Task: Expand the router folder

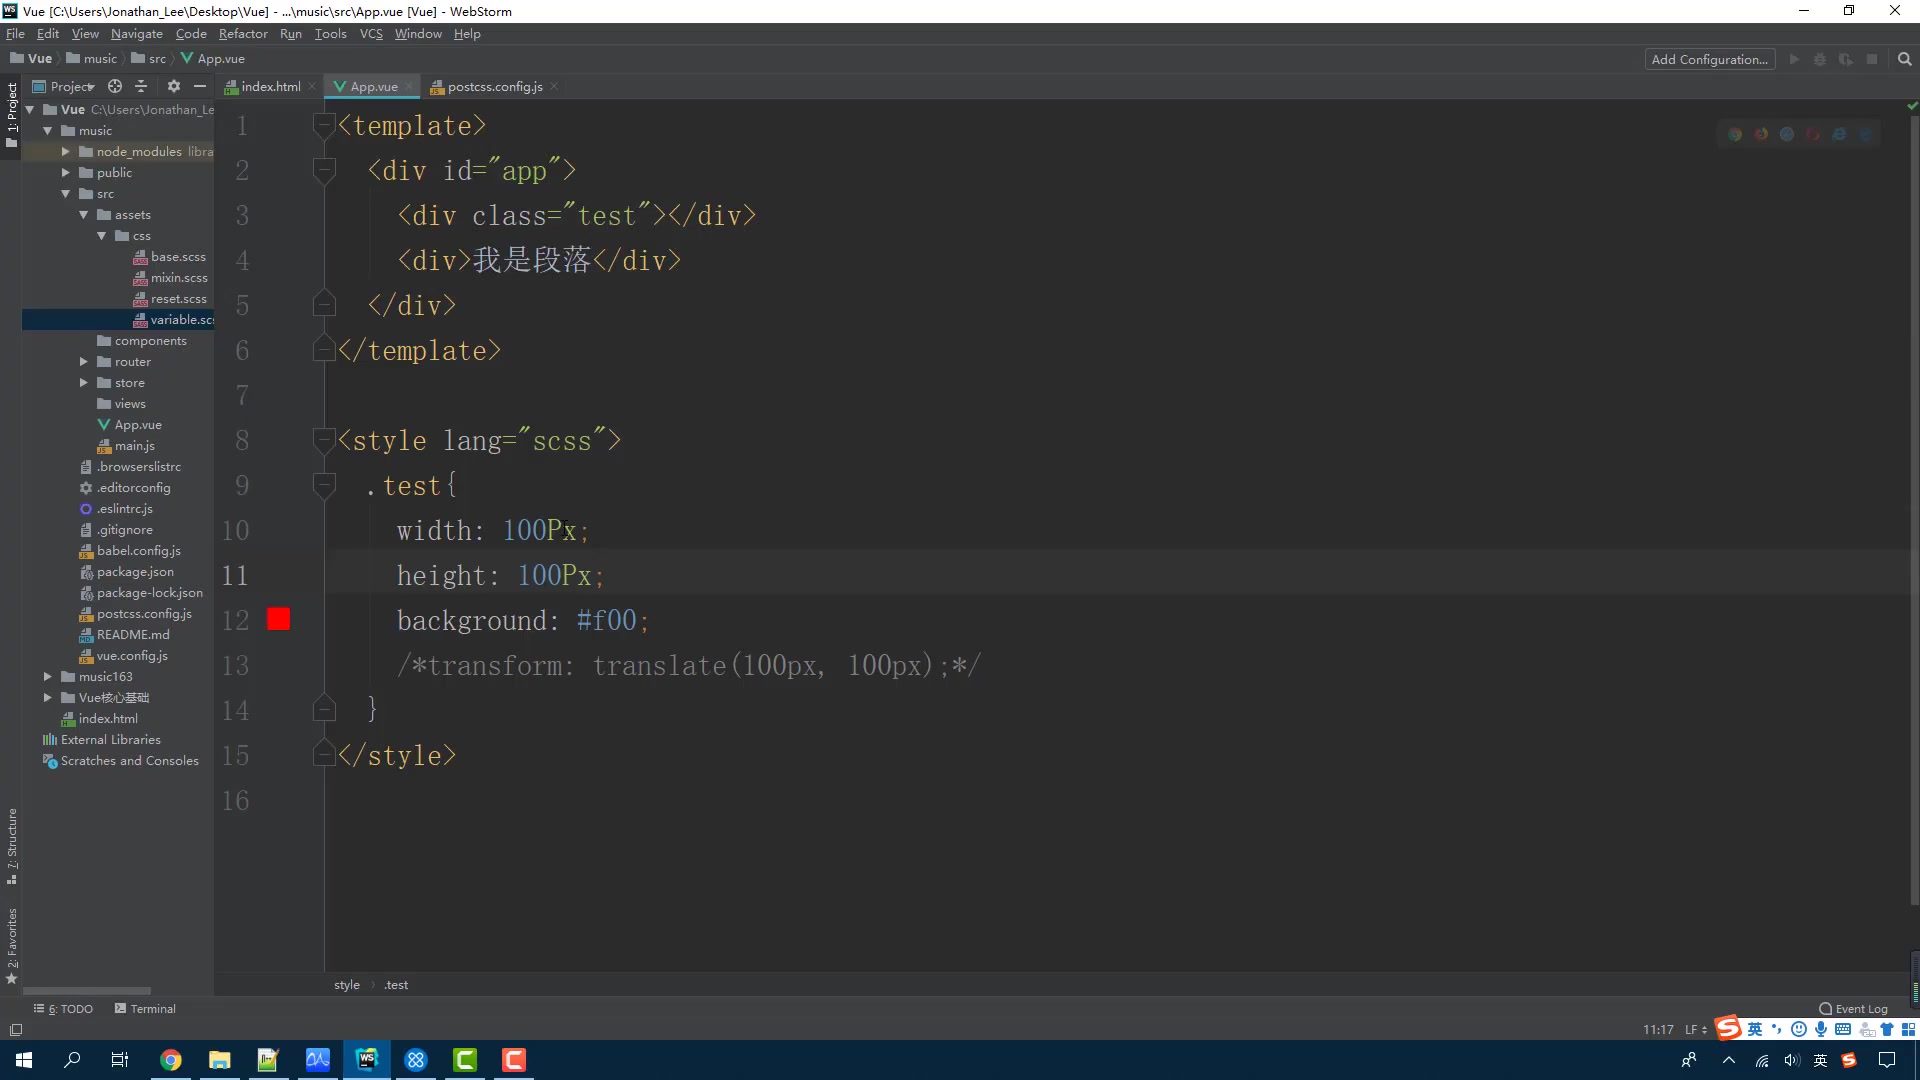Action: (x=83, y=362)
